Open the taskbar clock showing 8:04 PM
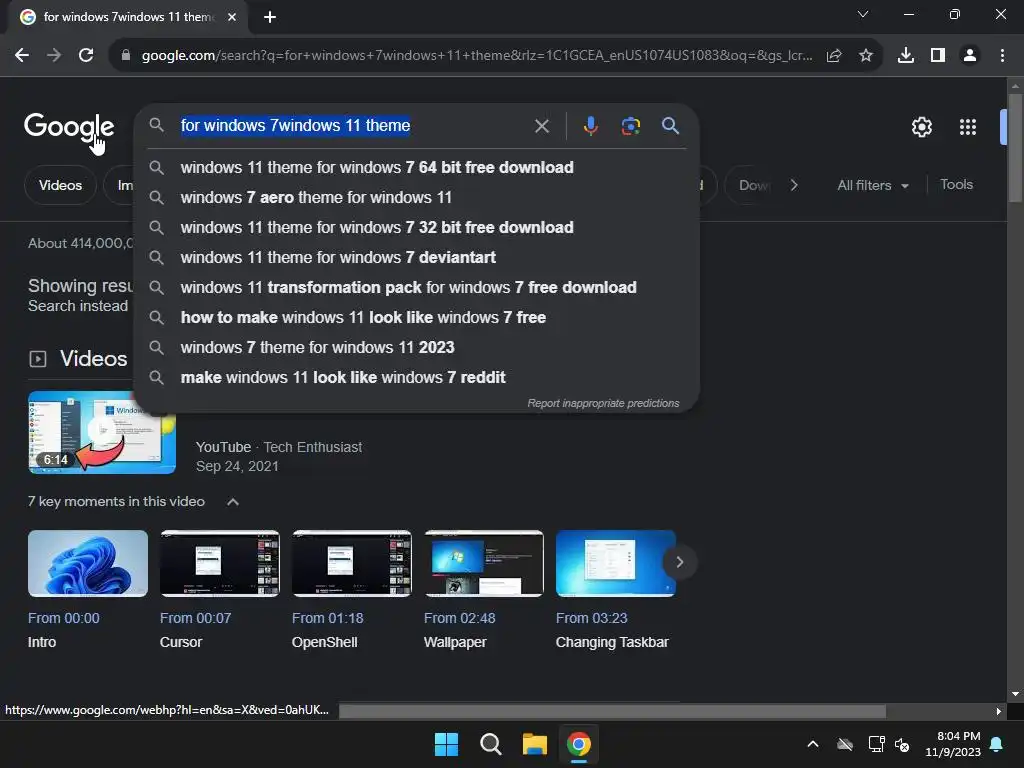The height and width of the screenshot is (768, 1024). pos(952,744)
